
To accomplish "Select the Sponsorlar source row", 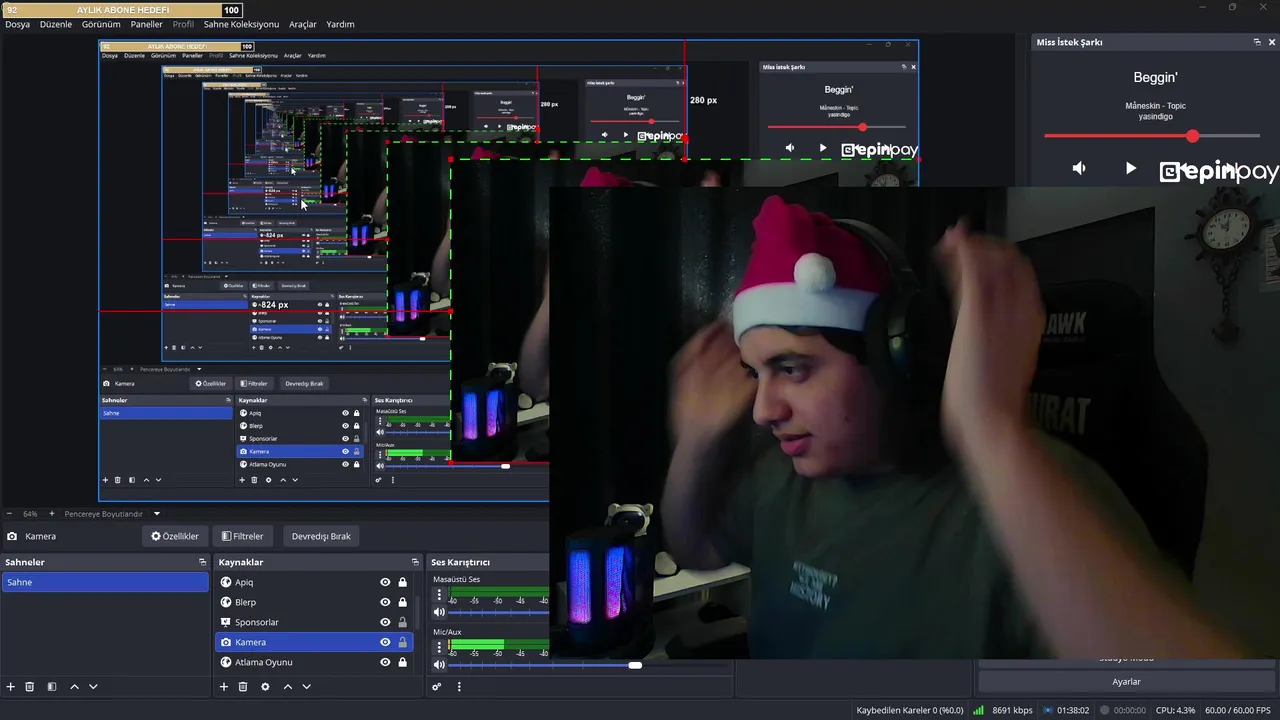I will (x=314, y=622).
